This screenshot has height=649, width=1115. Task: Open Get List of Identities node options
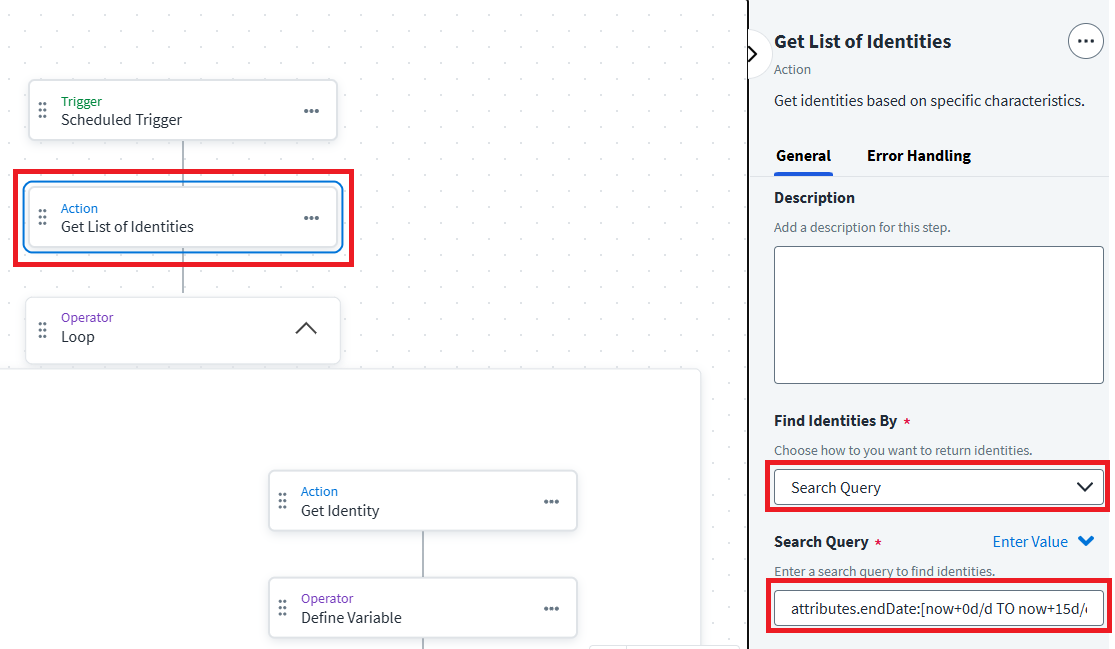click(311, 218)
